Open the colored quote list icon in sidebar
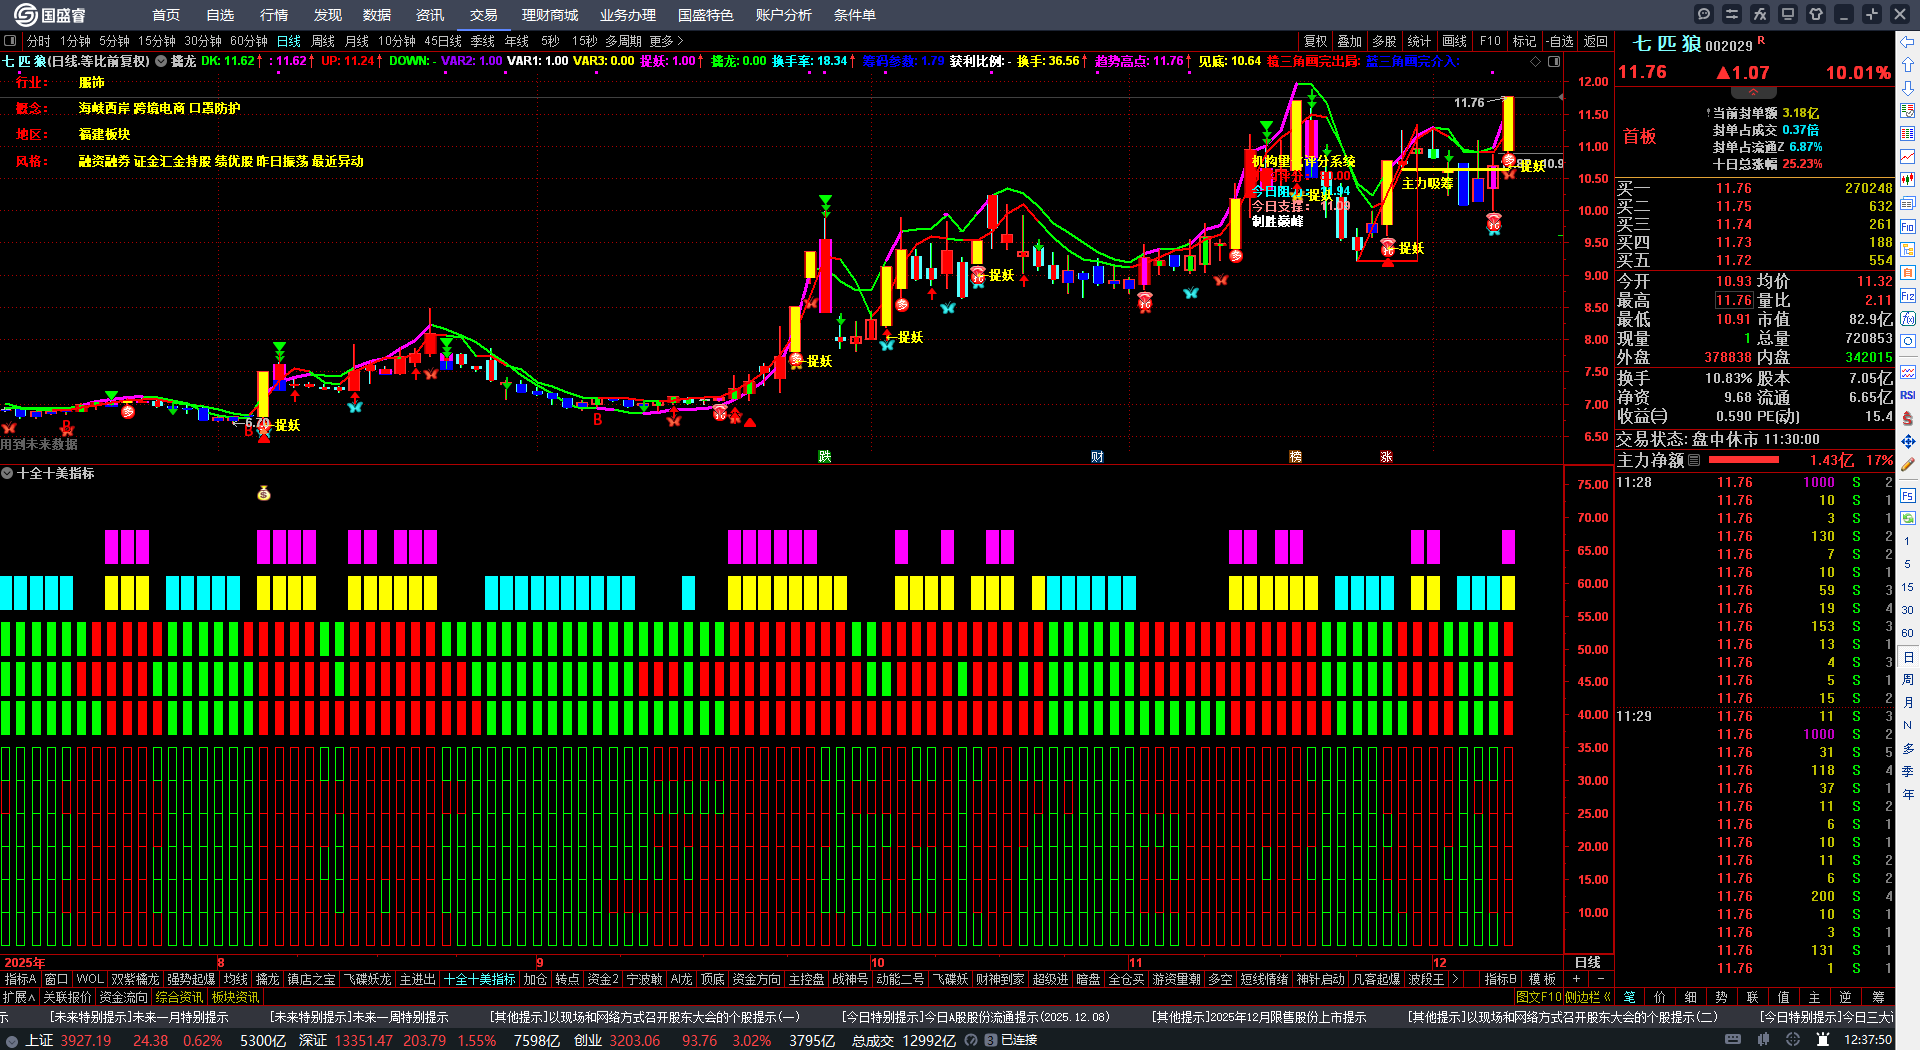Image resolution: width=1920 pixels, height=1050 pixels. 1908,134
